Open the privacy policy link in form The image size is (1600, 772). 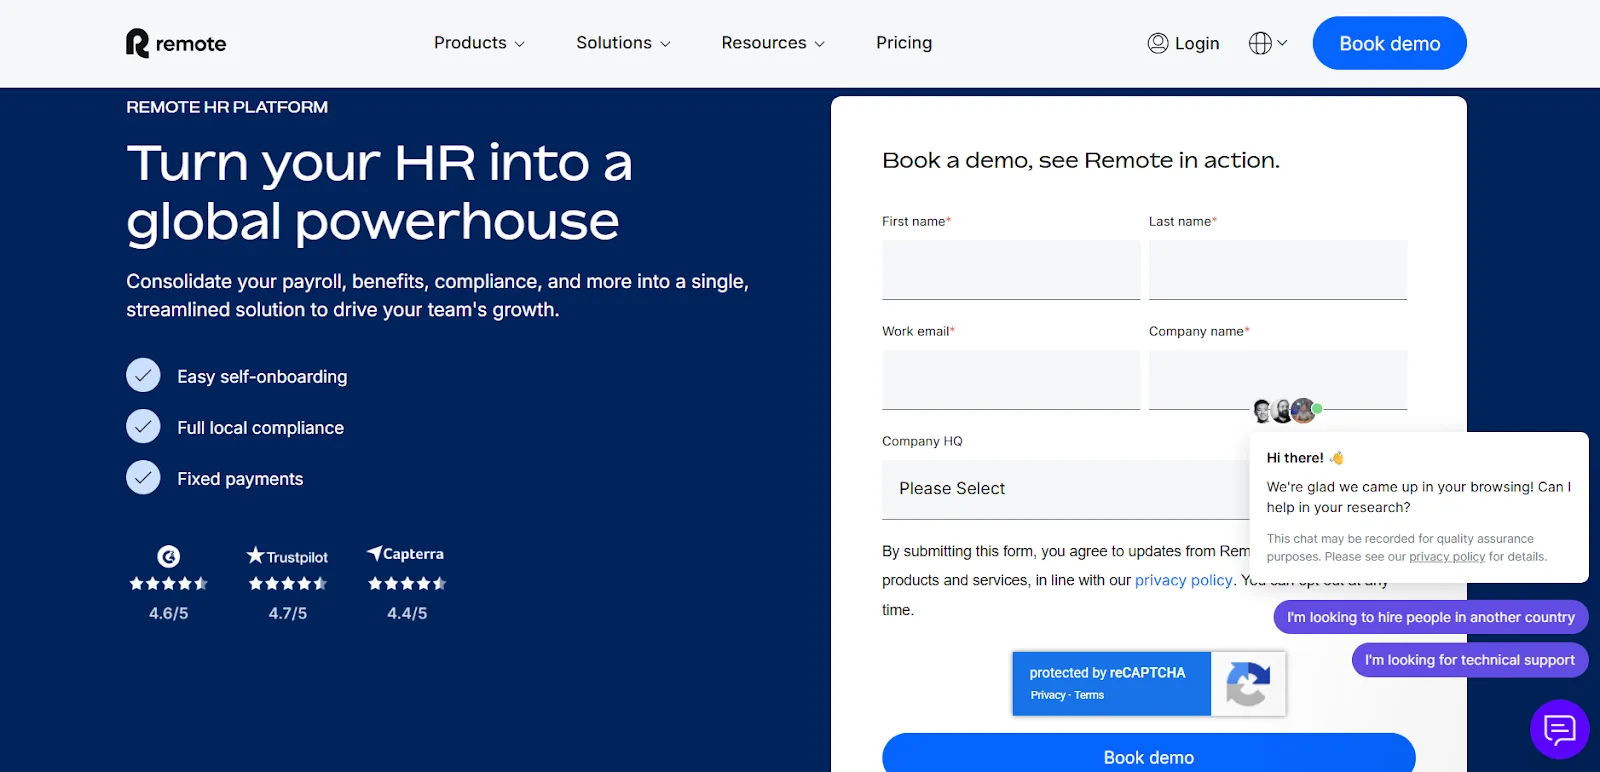coord(1183,580)
